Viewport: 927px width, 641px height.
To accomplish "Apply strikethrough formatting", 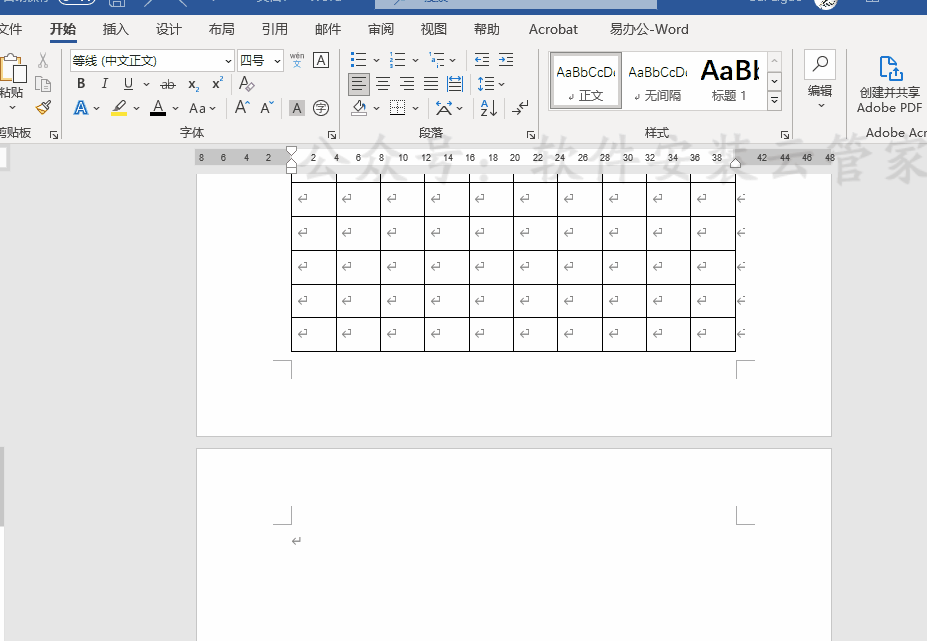I will pyautogui.click(x=168, y=85).
